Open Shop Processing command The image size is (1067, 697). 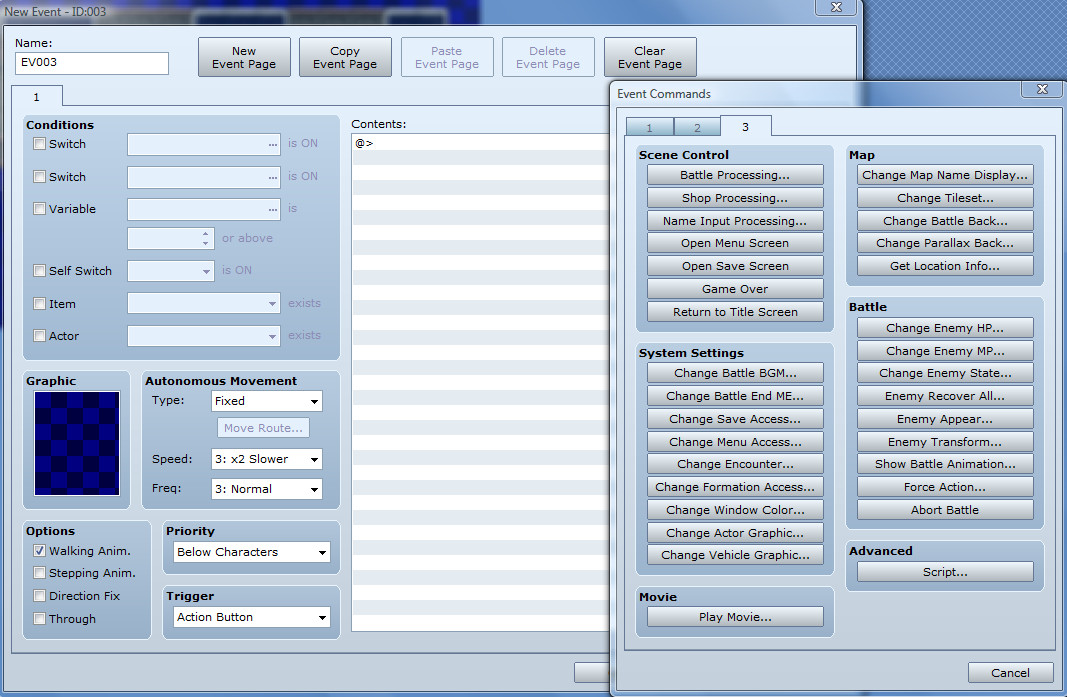coord(735,198)
